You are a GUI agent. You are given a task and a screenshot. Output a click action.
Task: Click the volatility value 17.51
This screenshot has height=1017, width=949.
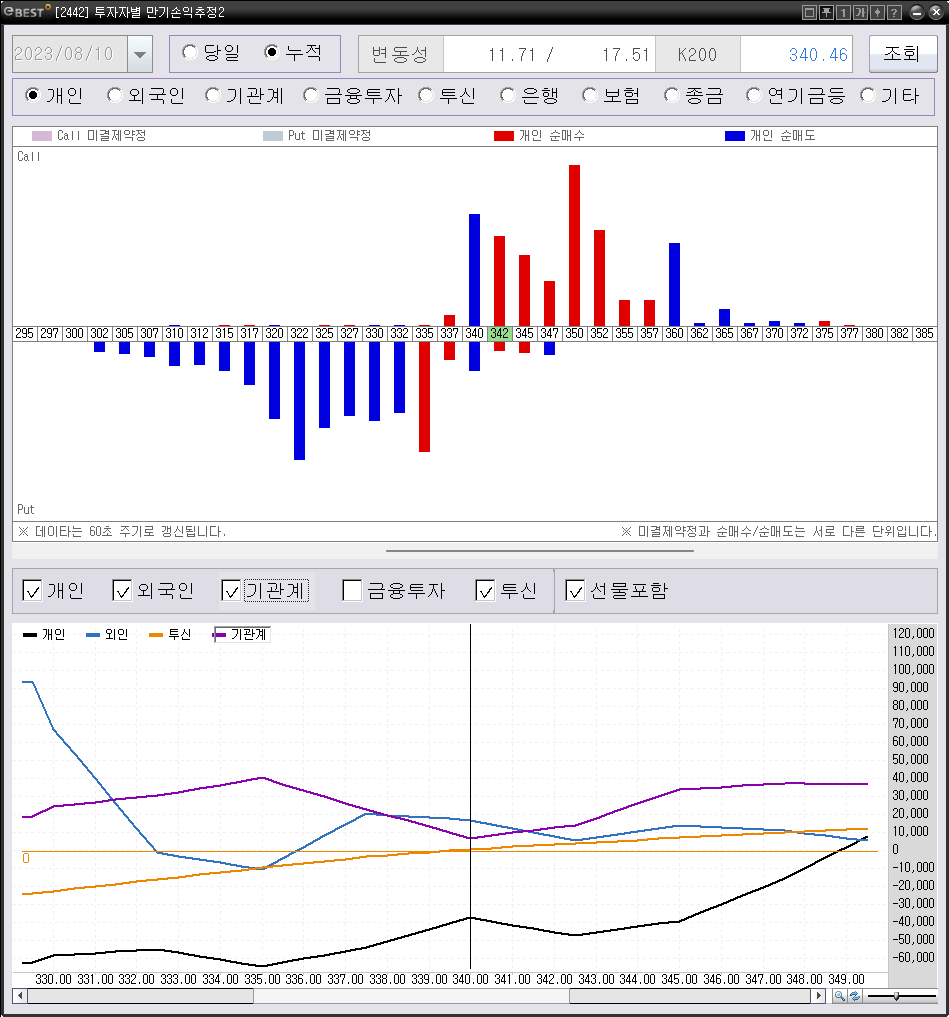(x=626, y=54)
